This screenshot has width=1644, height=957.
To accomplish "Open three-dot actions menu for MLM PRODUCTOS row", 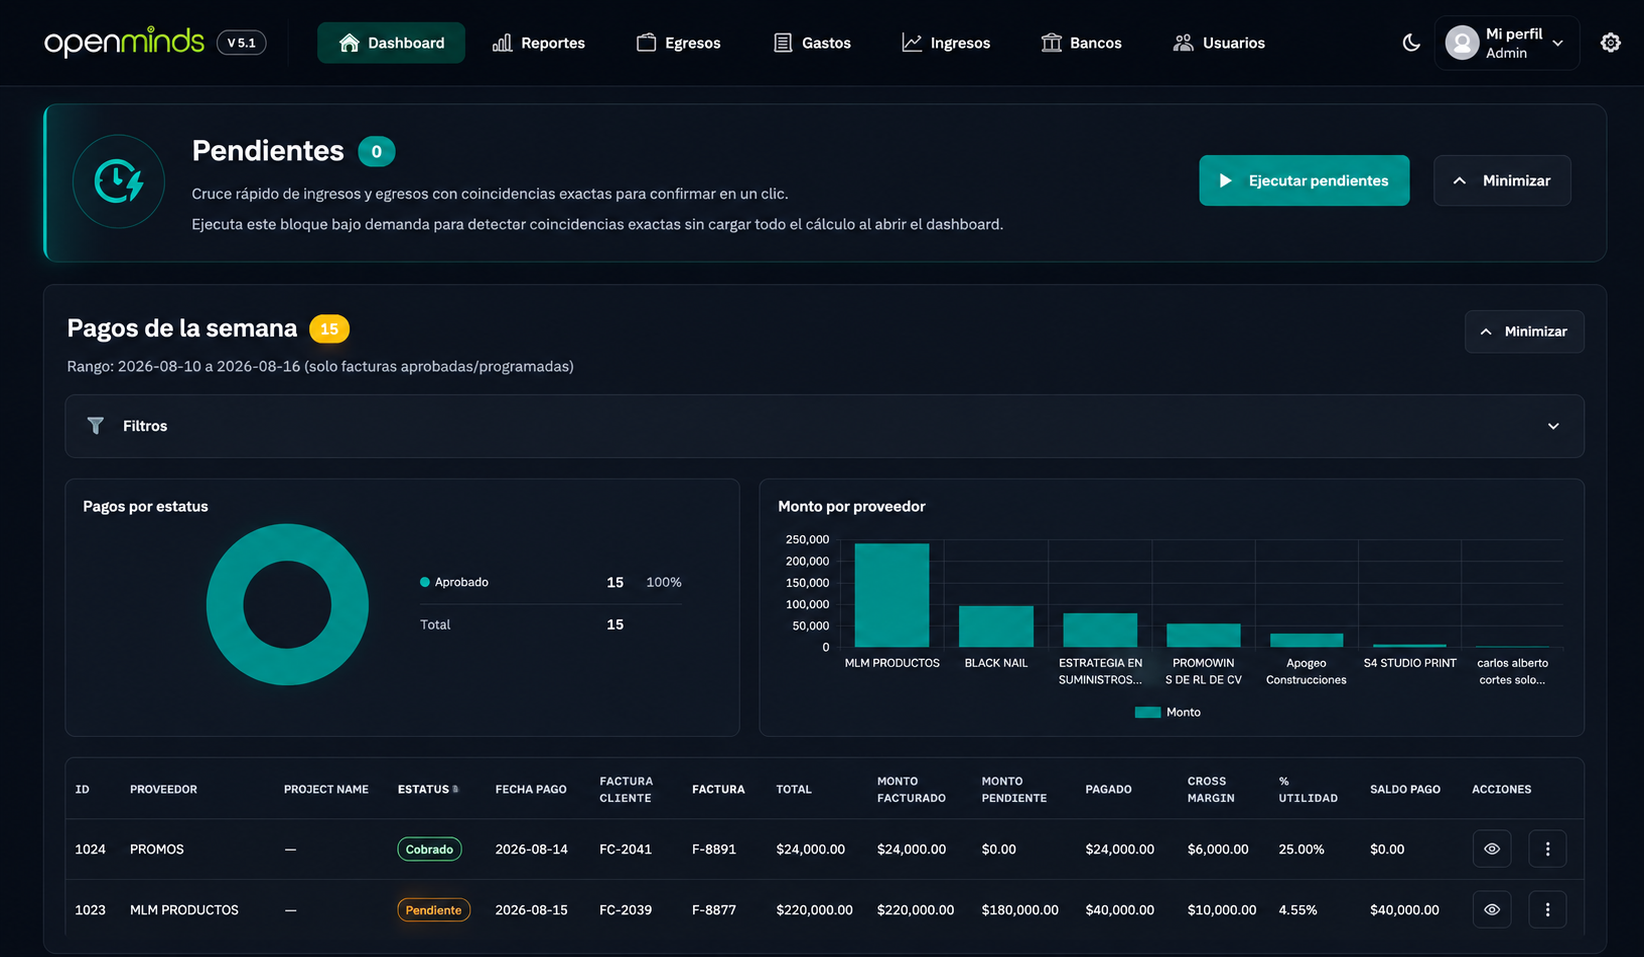I will point(1547,910).
